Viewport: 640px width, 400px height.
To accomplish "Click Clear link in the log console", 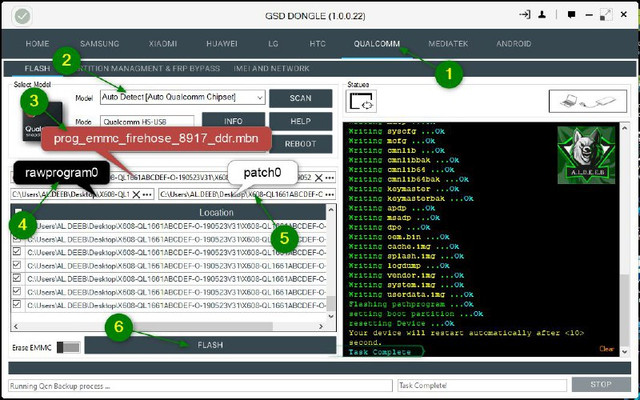I will 606,349.
